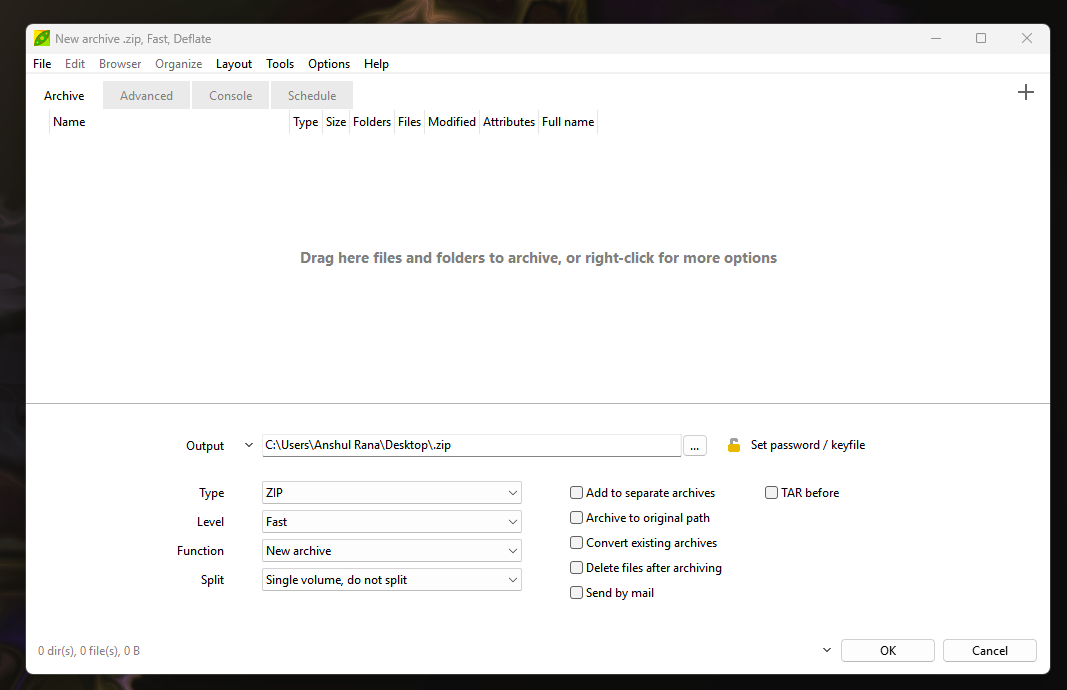Click the plus icon to add new tab
Image resolution: width=1067 pixels, height=690 pixels.
point(1026,91)
